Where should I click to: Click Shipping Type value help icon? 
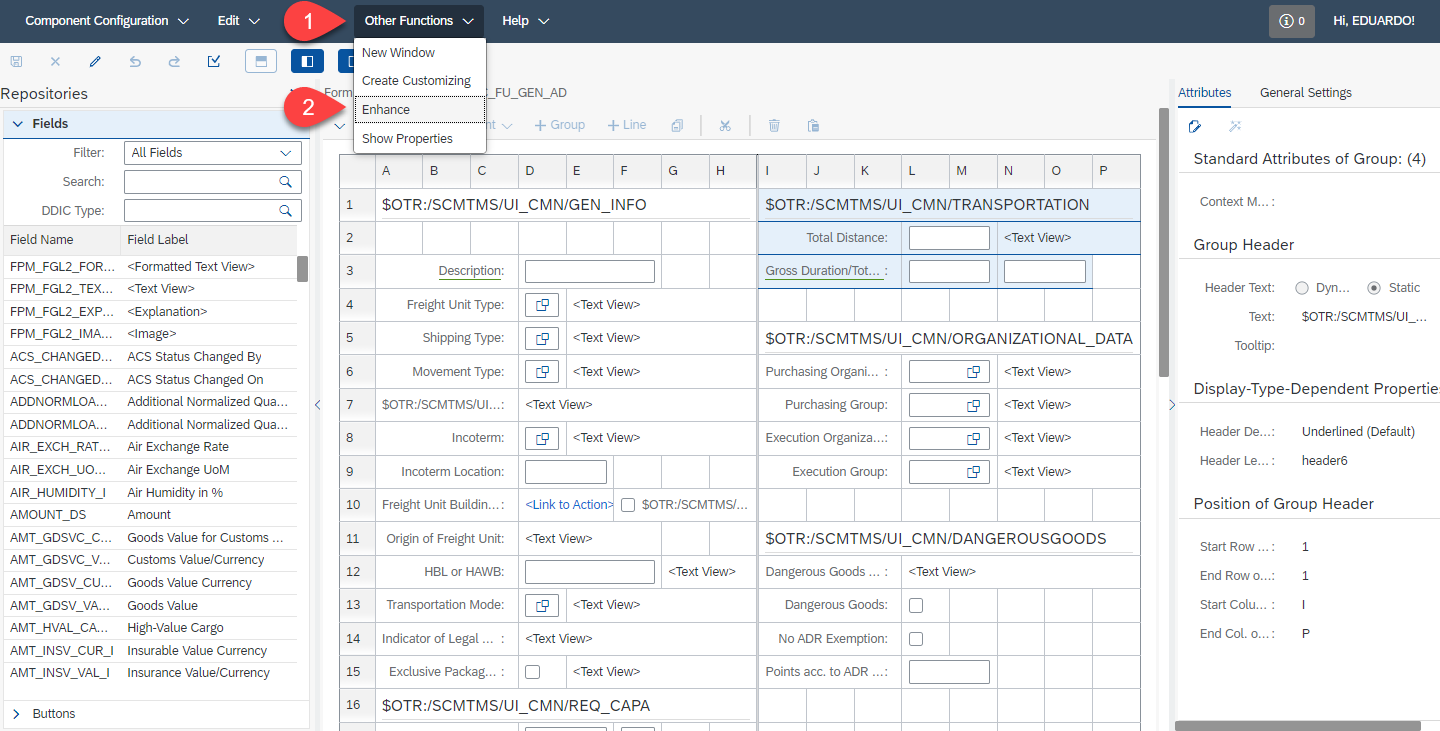[542, 338]
